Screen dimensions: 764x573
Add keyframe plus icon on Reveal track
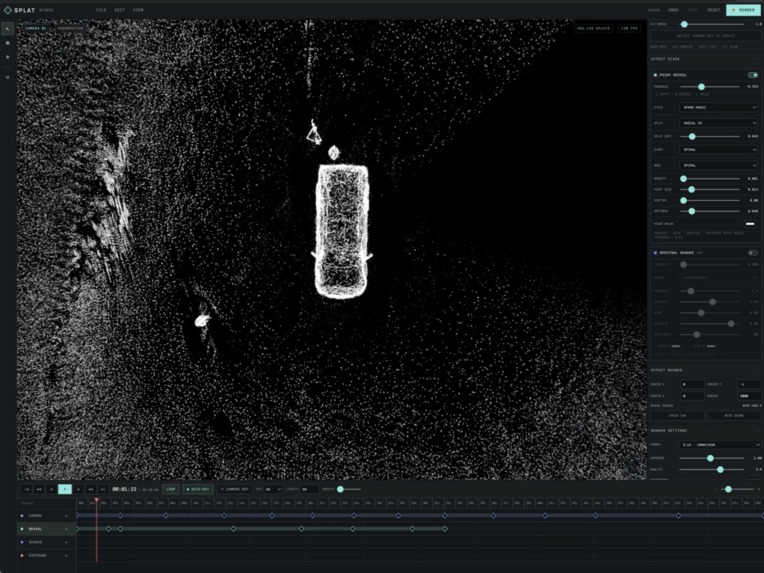click(67, 529)
